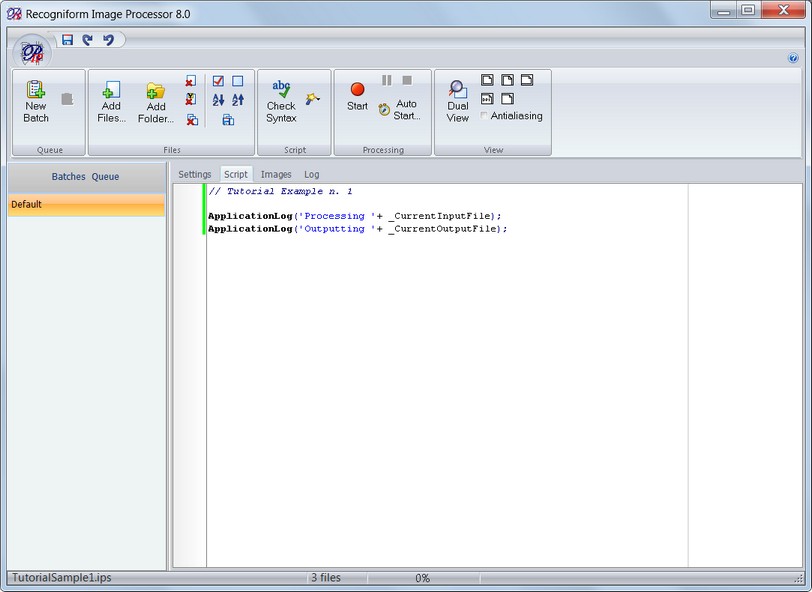812x592 pixels.
Task: Open the Add Files dialog
Action: (111, 102)
